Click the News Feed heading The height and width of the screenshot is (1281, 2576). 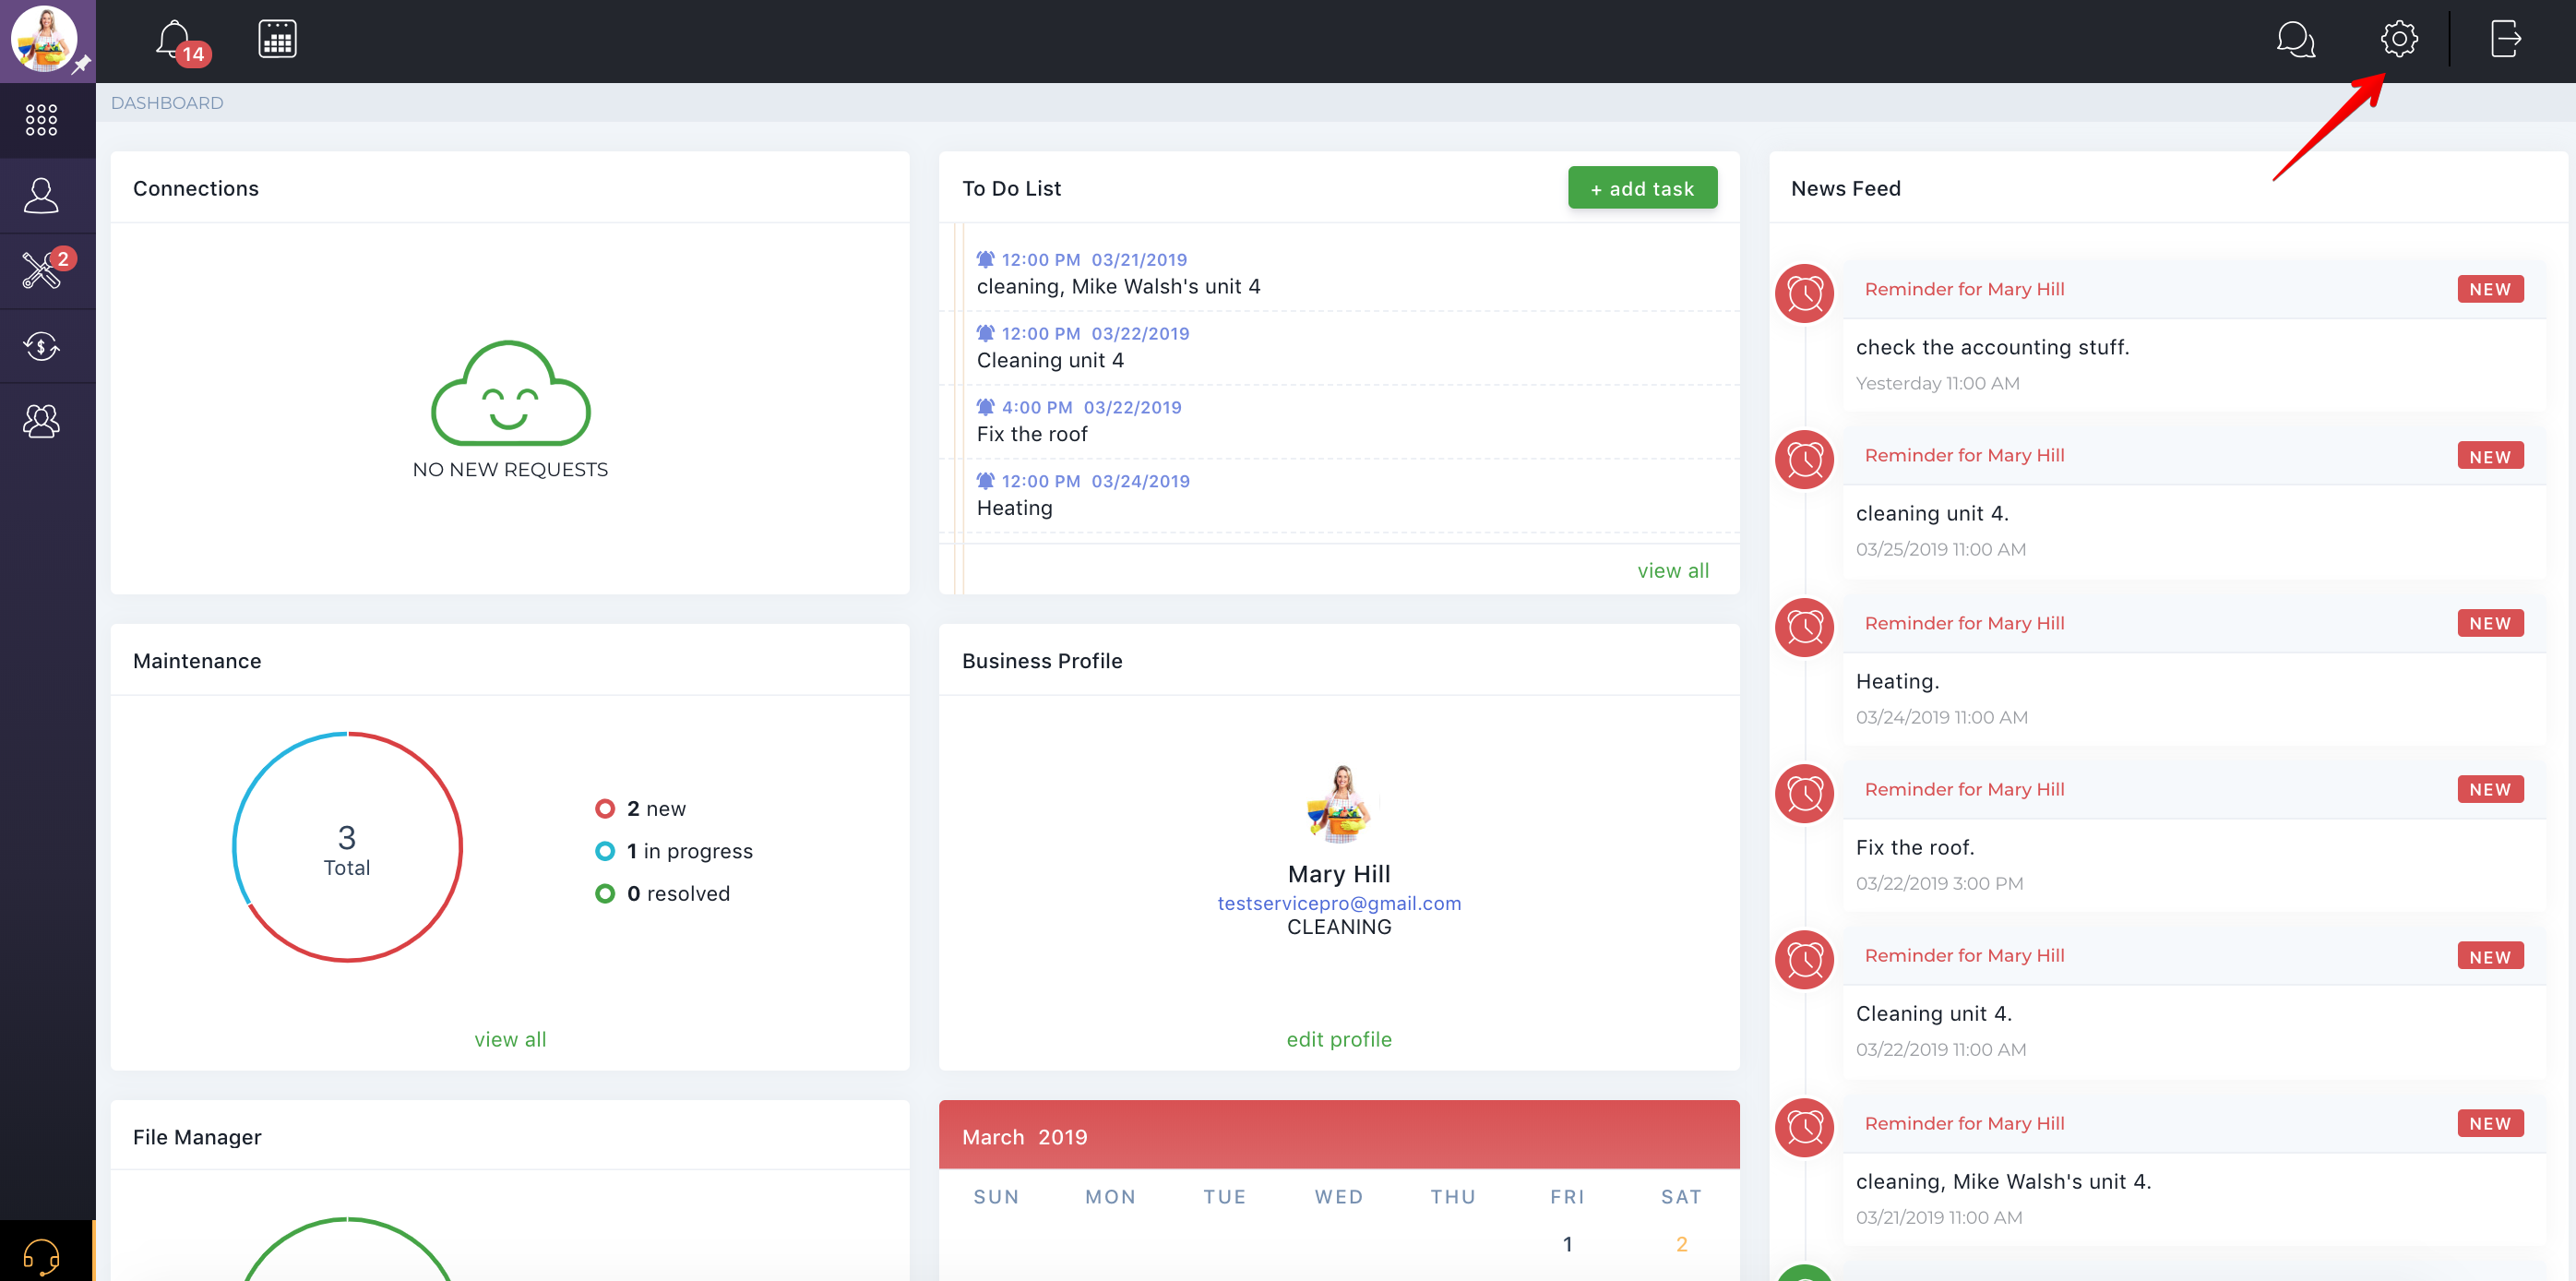(1845, 188)
